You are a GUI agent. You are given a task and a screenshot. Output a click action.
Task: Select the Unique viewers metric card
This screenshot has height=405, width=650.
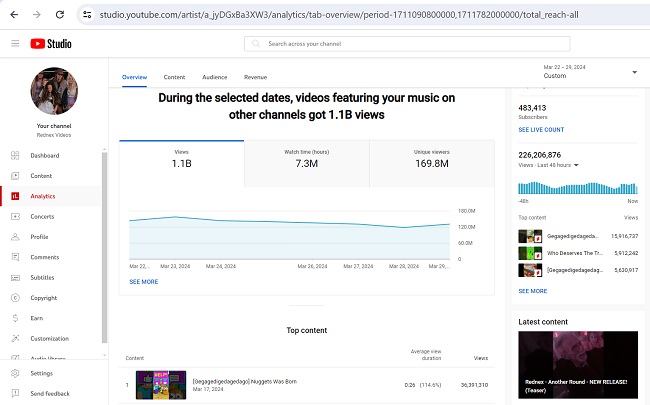[431, 157]
